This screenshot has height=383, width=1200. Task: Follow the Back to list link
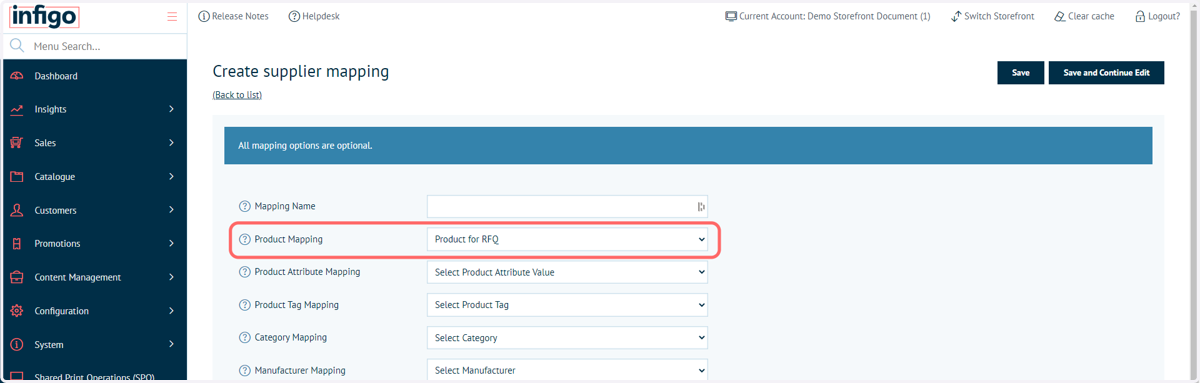click(x=237, y=95)
